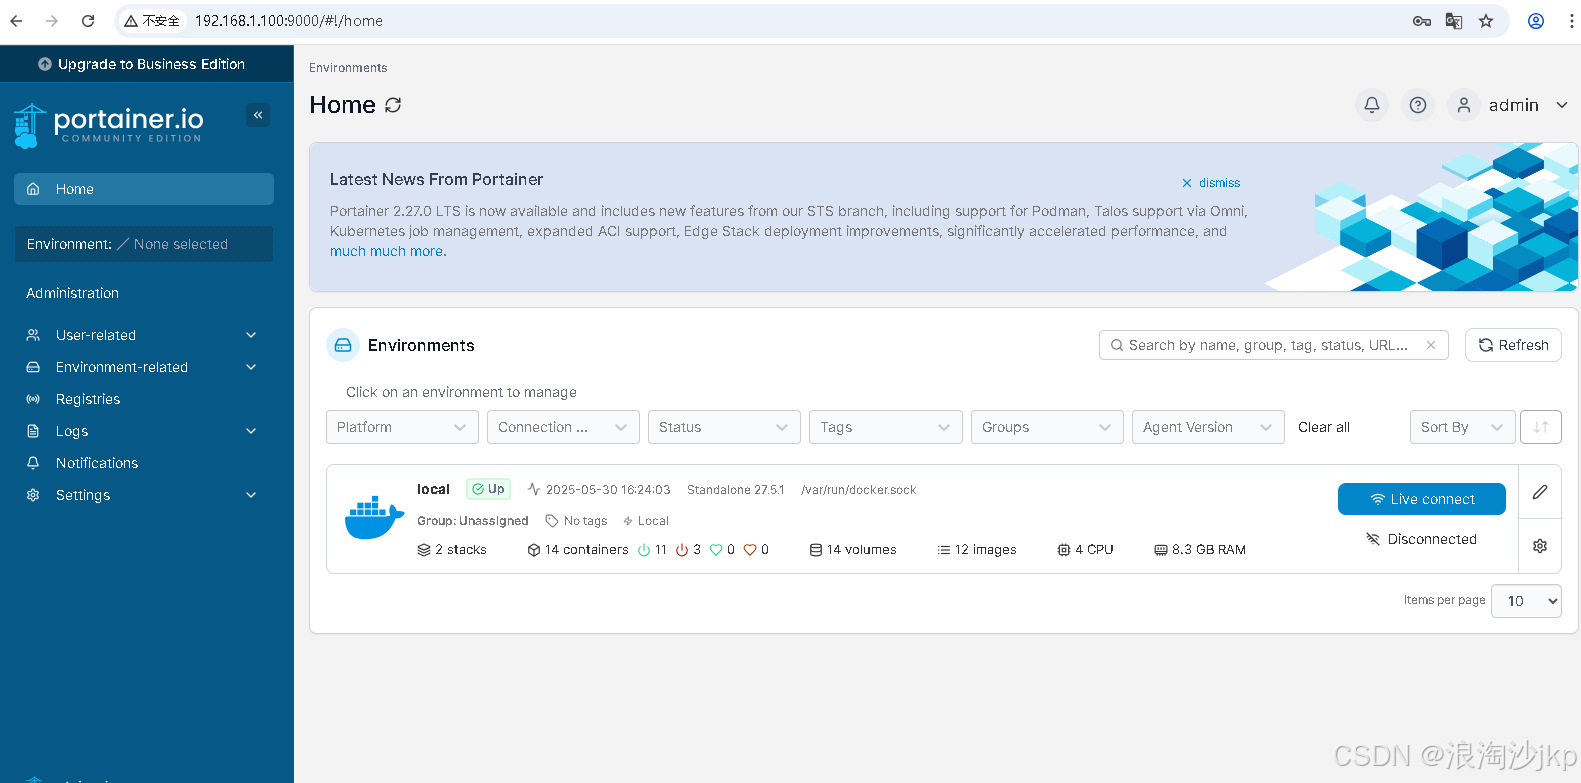Image resolution: width=1581 pixels, height=783 pixels.
Task: Open the browser profile icon
Action: 1536,21
